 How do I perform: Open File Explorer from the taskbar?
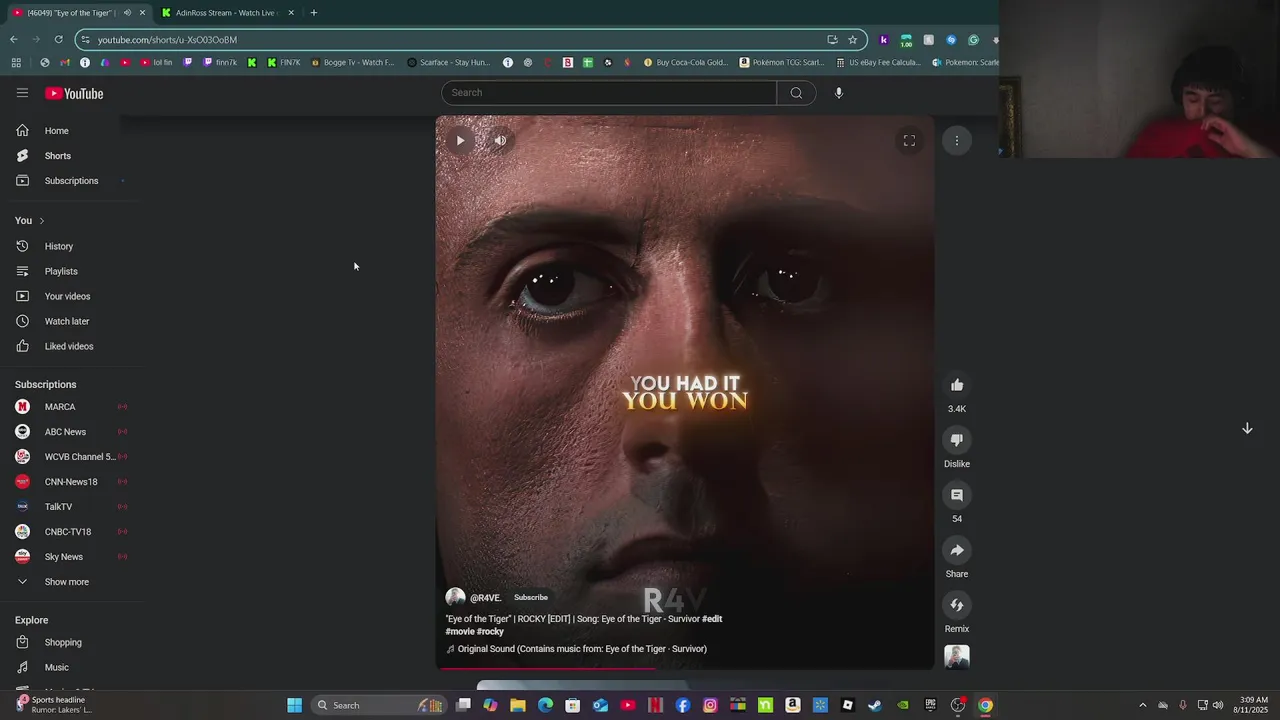click(517, 705)
